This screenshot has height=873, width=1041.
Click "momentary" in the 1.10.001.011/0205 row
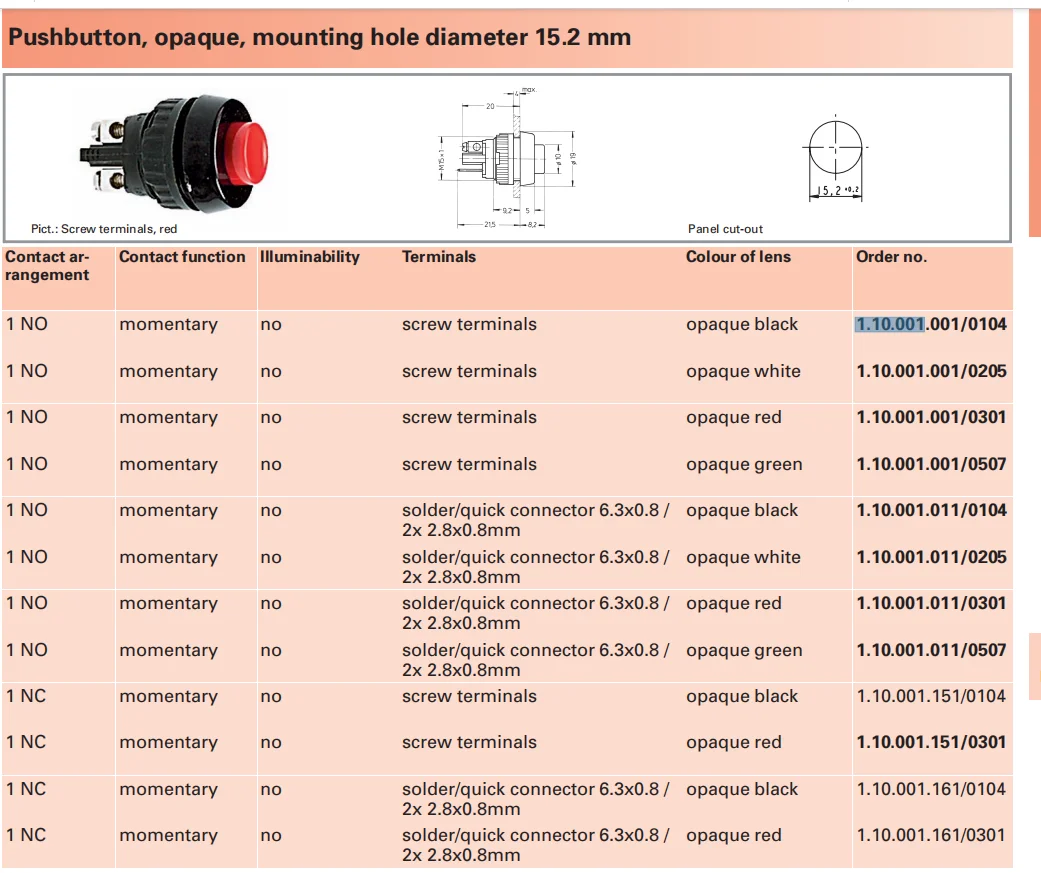click(x=168, y=558)
